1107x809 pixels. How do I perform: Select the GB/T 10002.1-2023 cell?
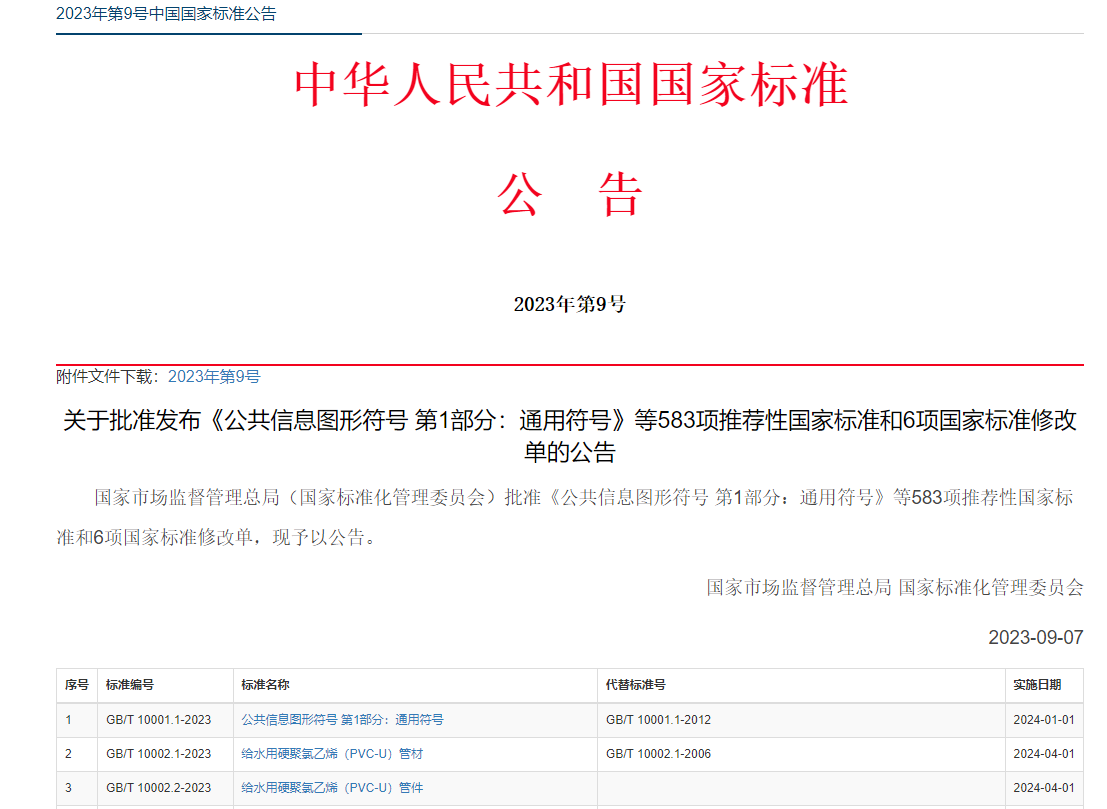coord(158,753)
